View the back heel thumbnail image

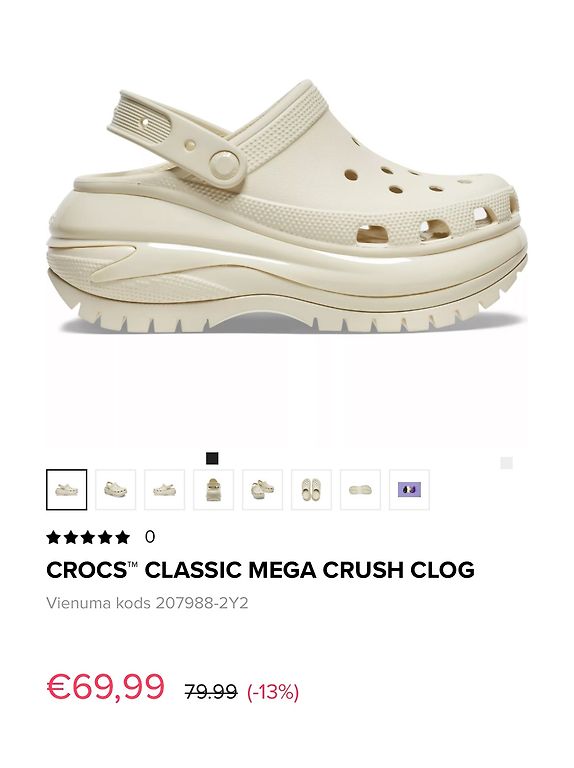point(214,490)
